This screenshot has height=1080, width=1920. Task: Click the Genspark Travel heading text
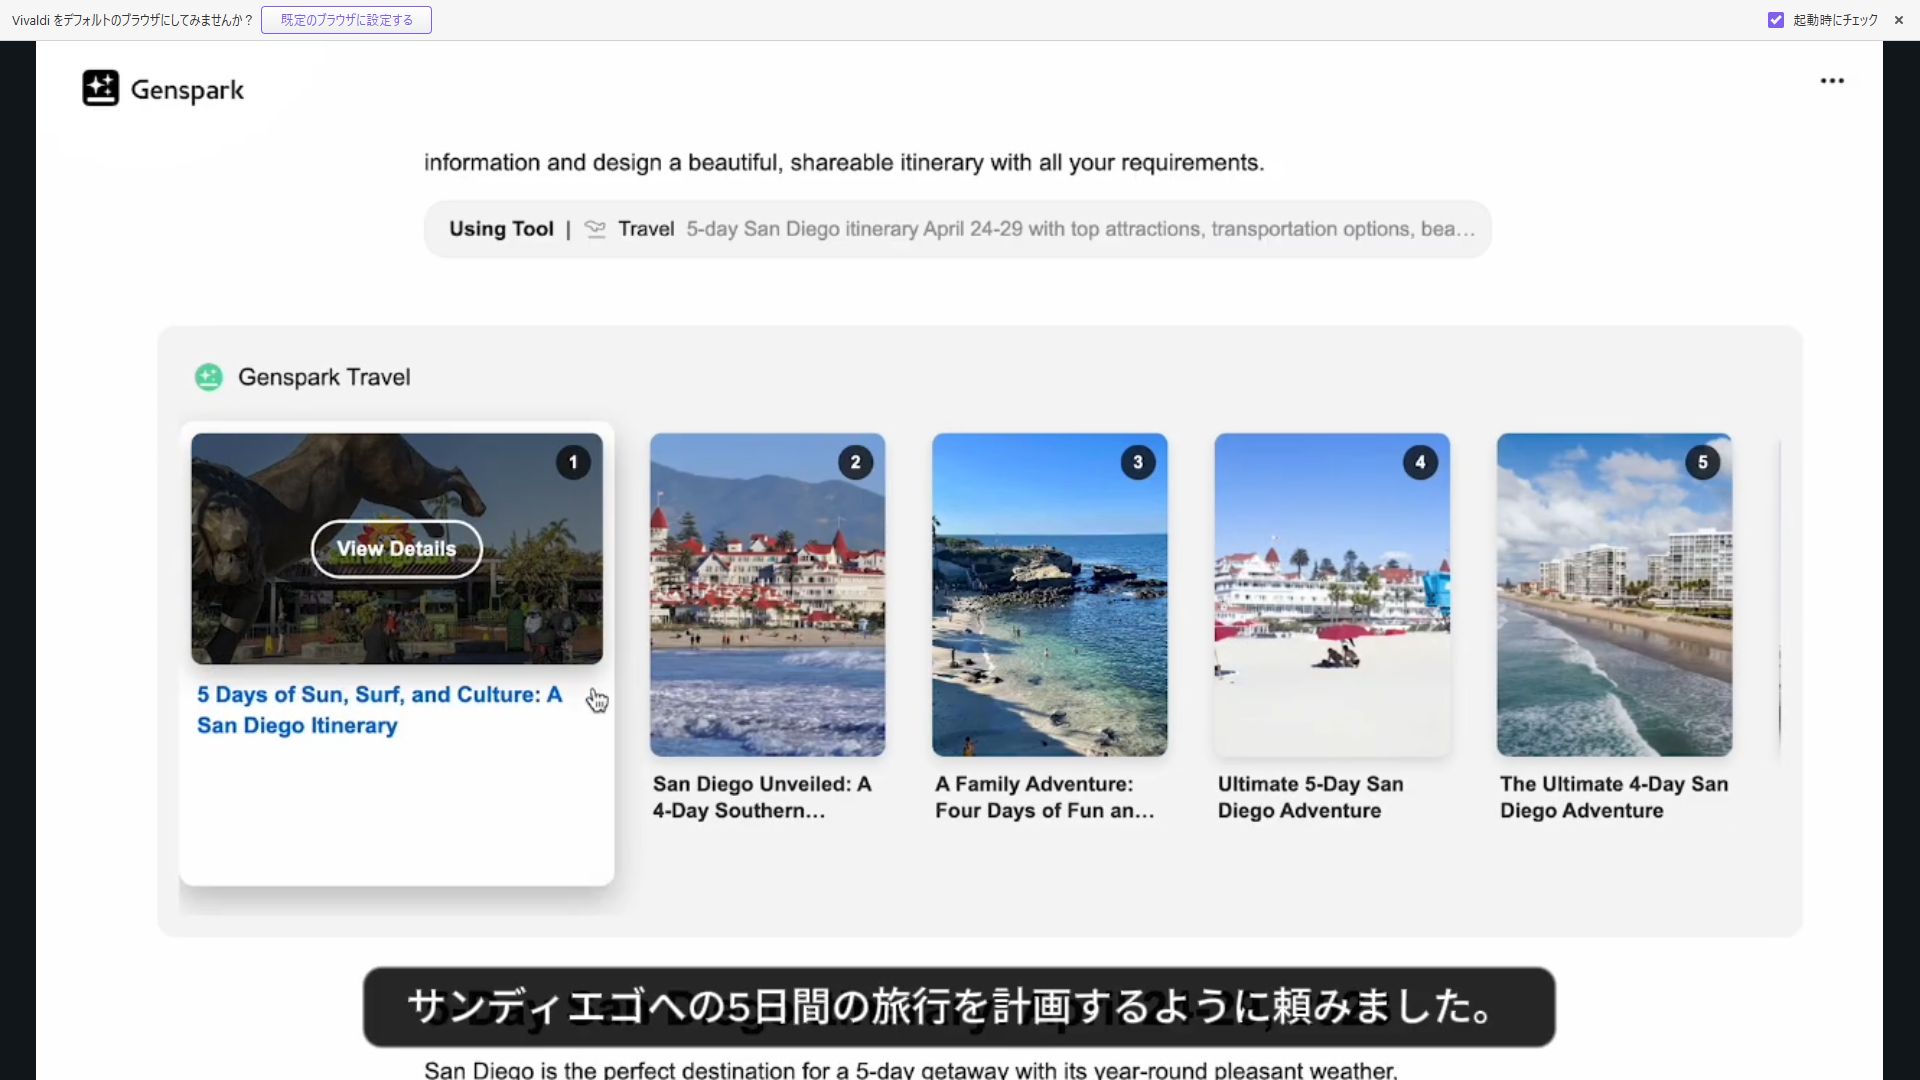(x=324, y=377)
